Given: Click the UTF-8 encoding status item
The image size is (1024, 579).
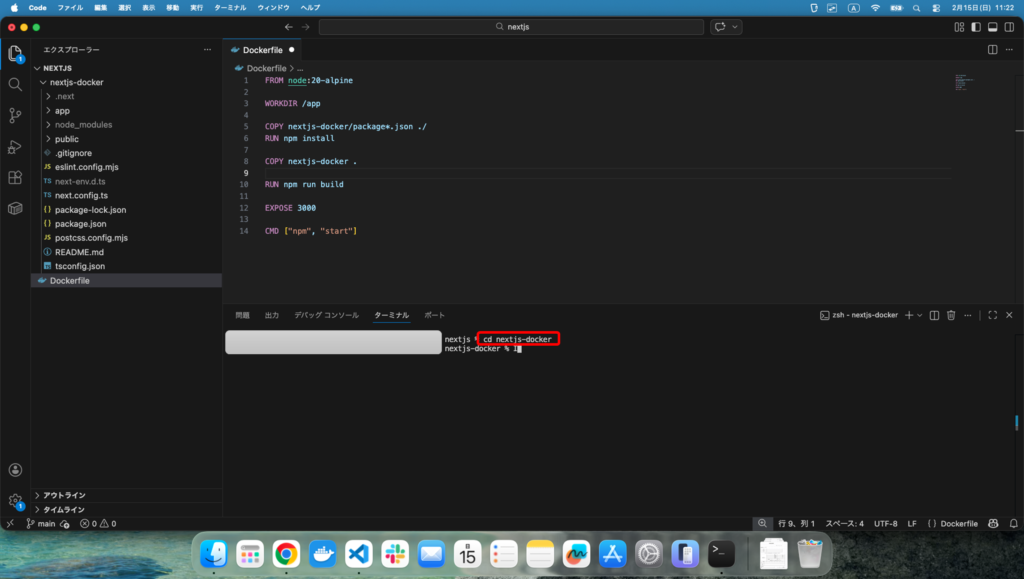Looking at the screenshot, I should point(885,523).
